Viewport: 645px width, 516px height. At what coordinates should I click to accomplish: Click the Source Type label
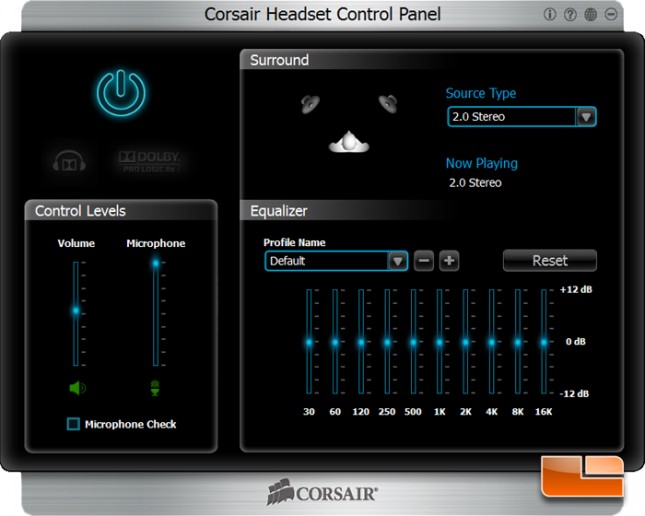click(481, 93)
